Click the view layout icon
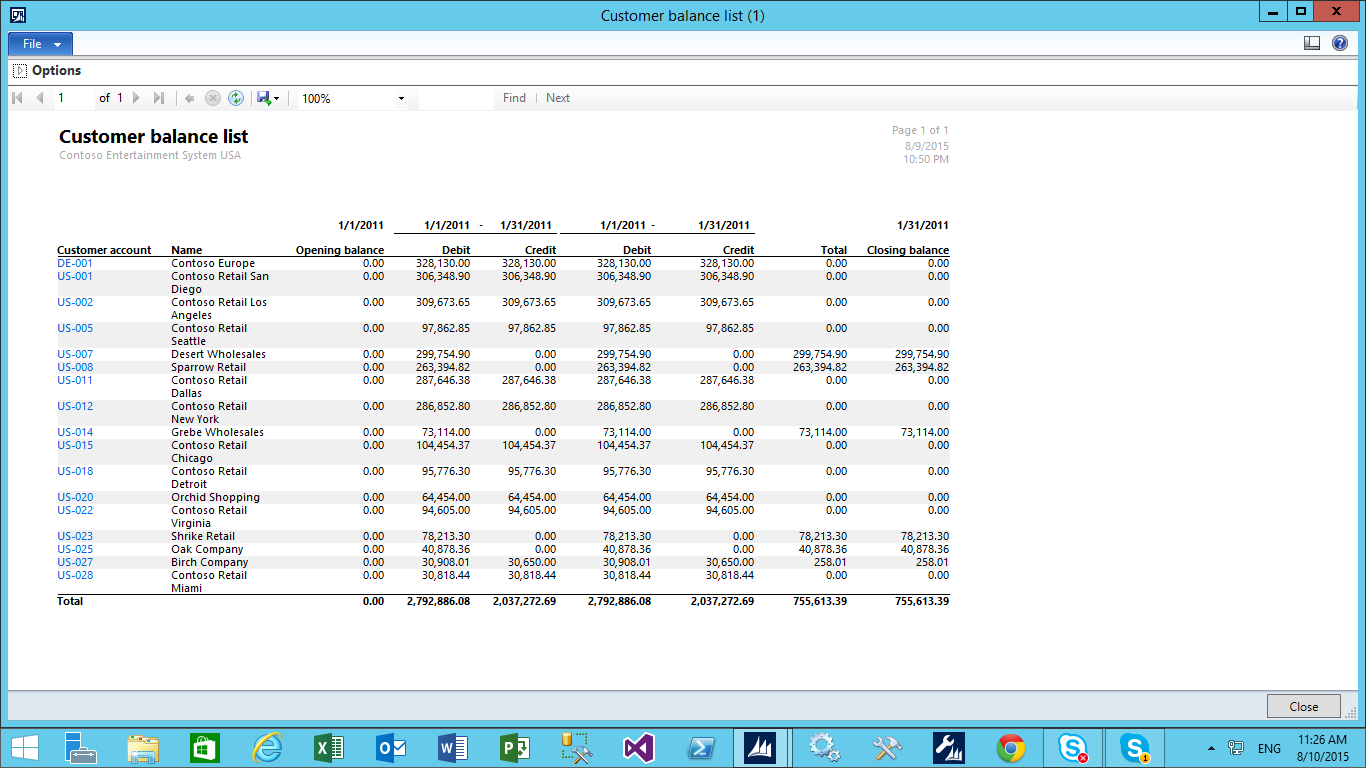Viewport: 1366px width, 768px height. (x=1312, y=43)
